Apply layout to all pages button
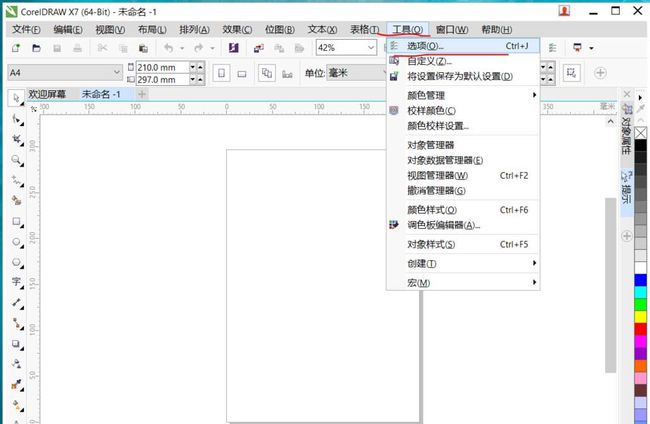Image resolution: width=650 pixels, height=424 pixels. coord(267,73)
